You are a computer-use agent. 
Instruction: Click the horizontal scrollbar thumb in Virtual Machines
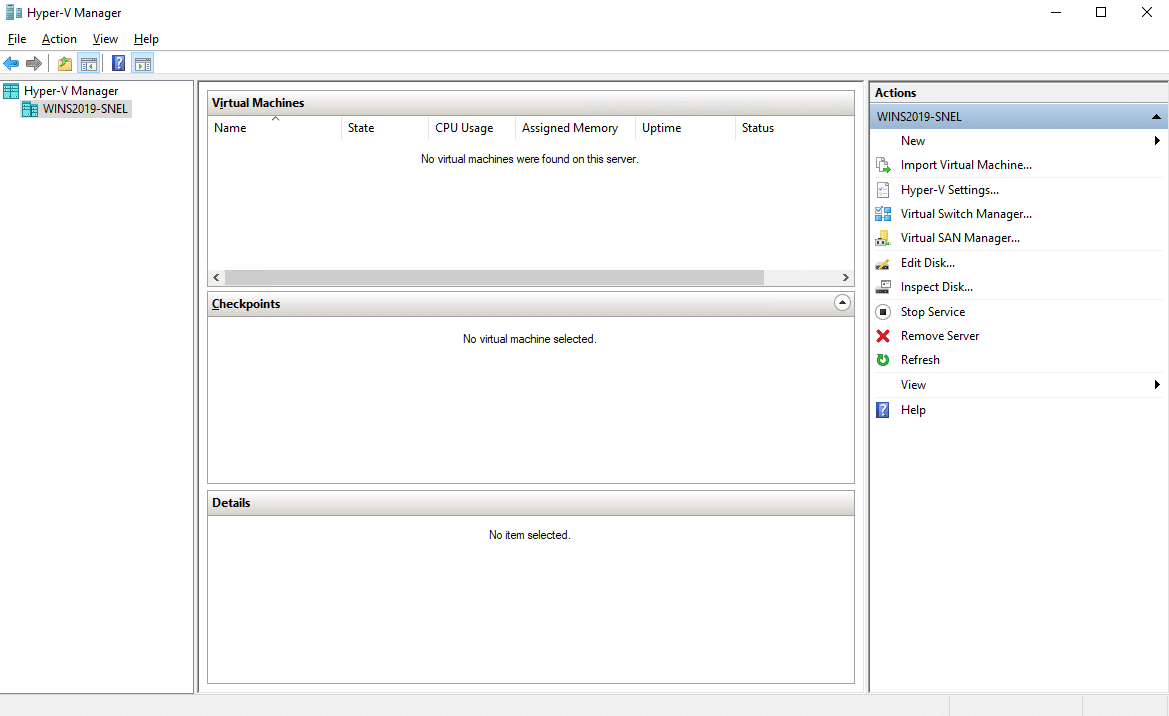(x=494, y=277)
